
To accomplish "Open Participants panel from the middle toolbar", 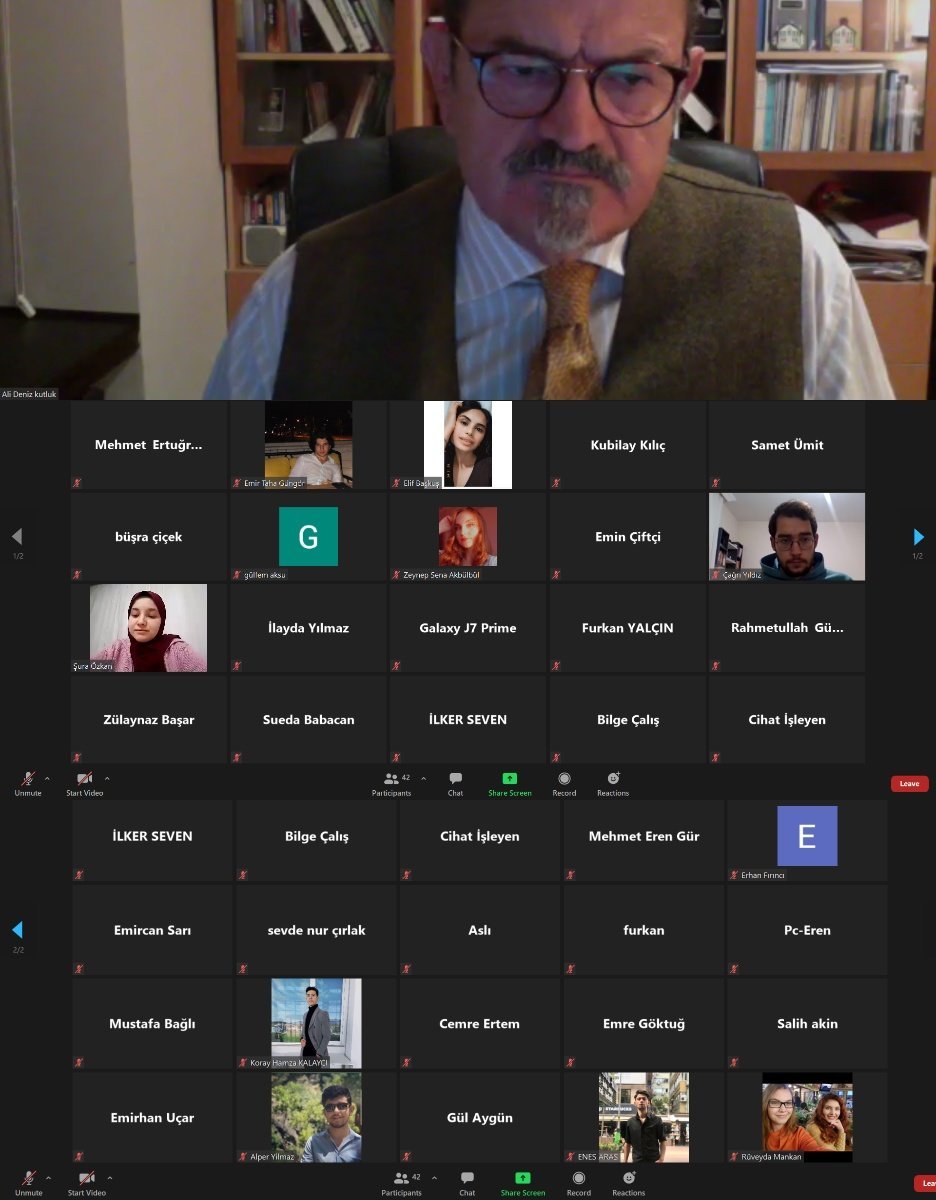I will pos(390,782).
